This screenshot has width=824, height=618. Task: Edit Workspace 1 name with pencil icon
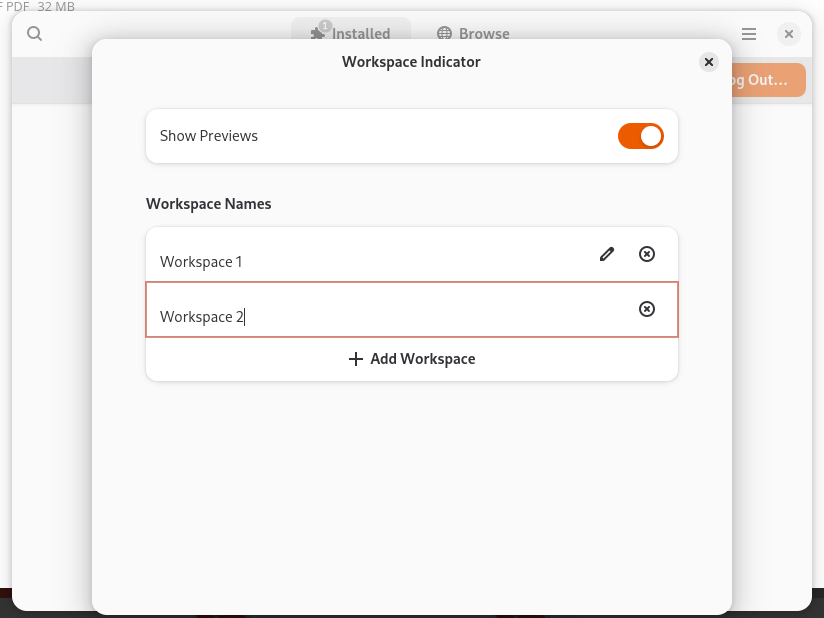coord(607,254)
